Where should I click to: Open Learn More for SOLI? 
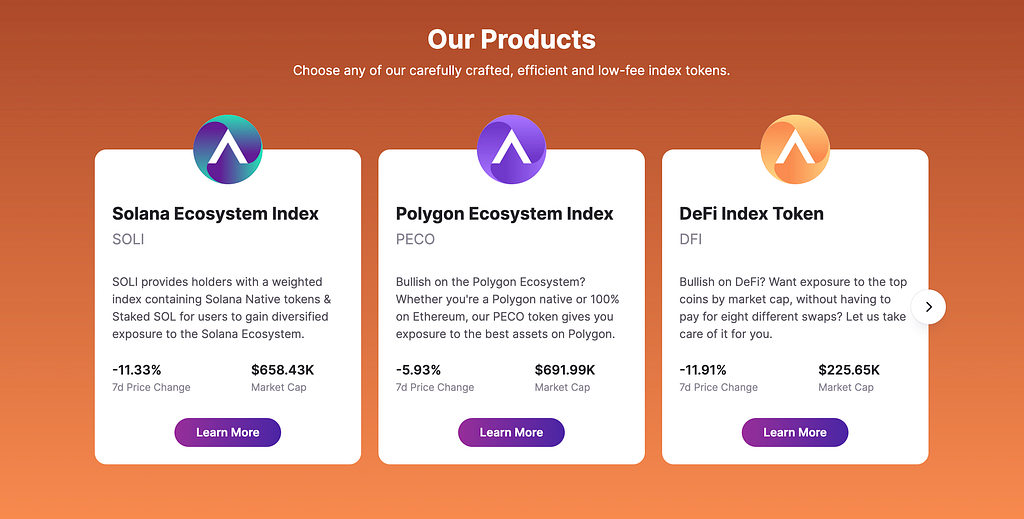coord(227,432)
